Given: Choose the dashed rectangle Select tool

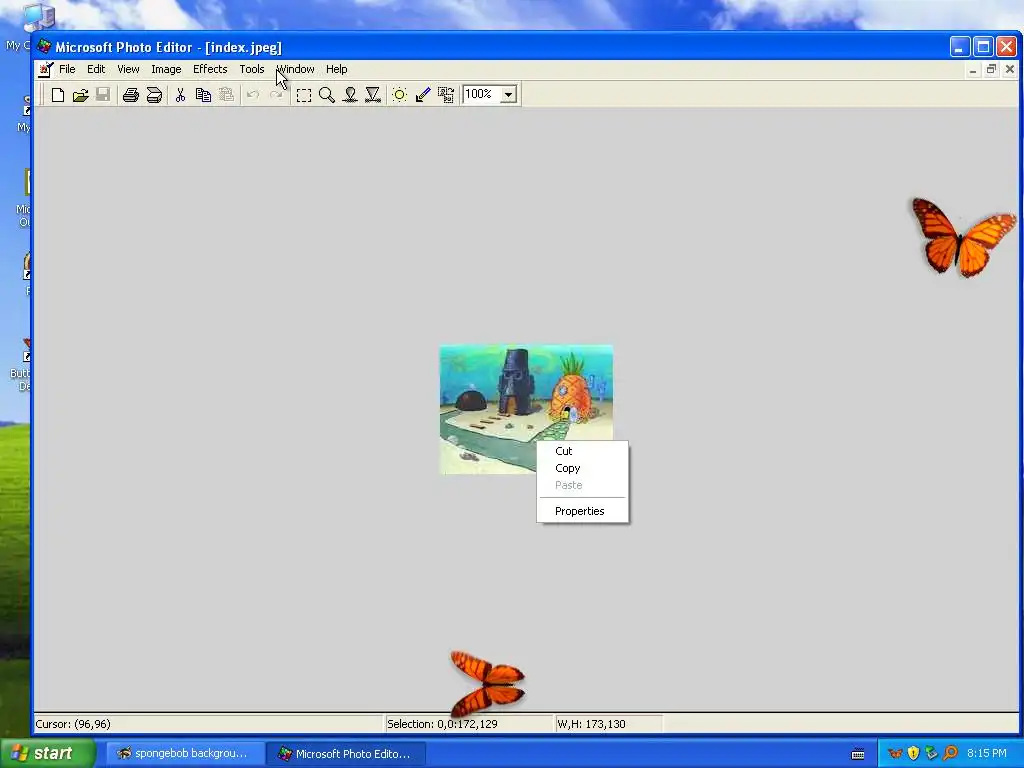Looking at the screenshot, I should point(304,95).
